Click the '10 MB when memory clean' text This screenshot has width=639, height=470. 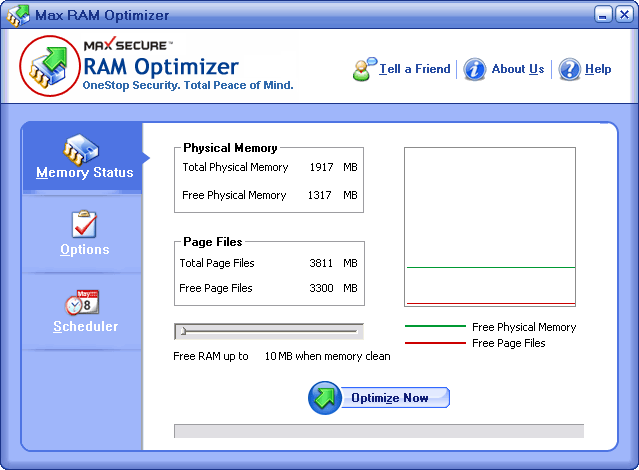pos(328,356)
